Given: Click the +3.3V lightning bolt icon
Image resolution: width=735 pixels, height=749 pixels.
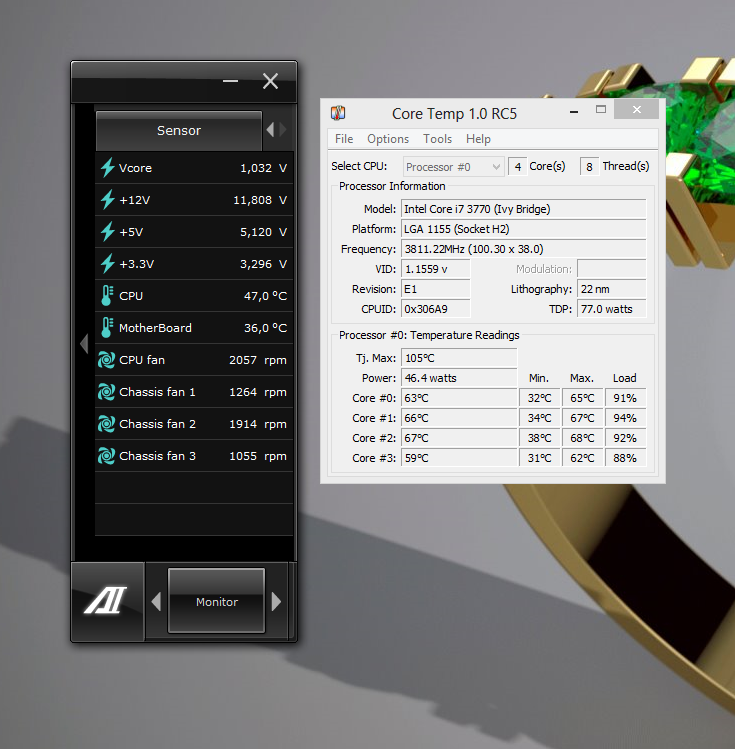Looking at the screenshot, I should tap(107, 264).
